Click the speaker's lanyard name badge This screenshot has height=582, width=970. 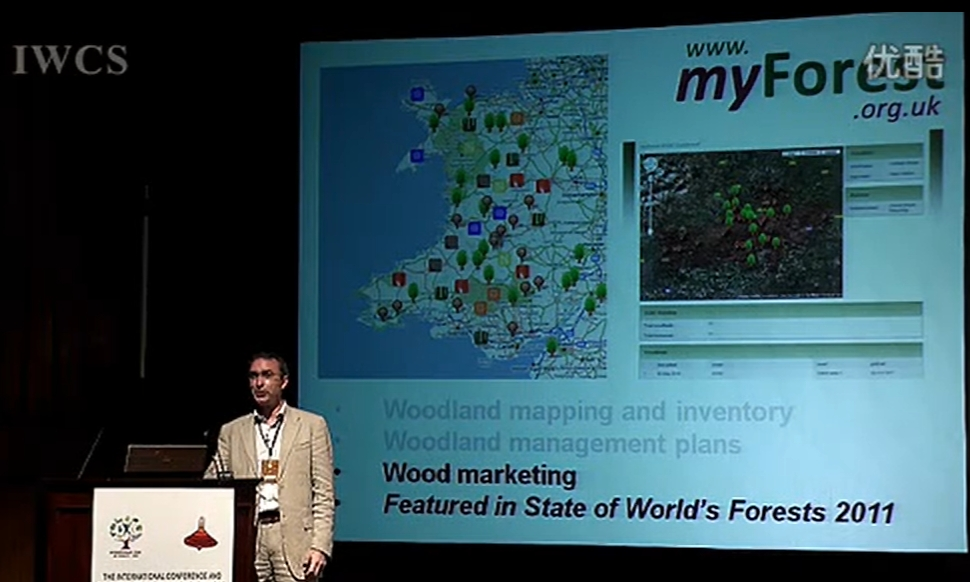270,468
